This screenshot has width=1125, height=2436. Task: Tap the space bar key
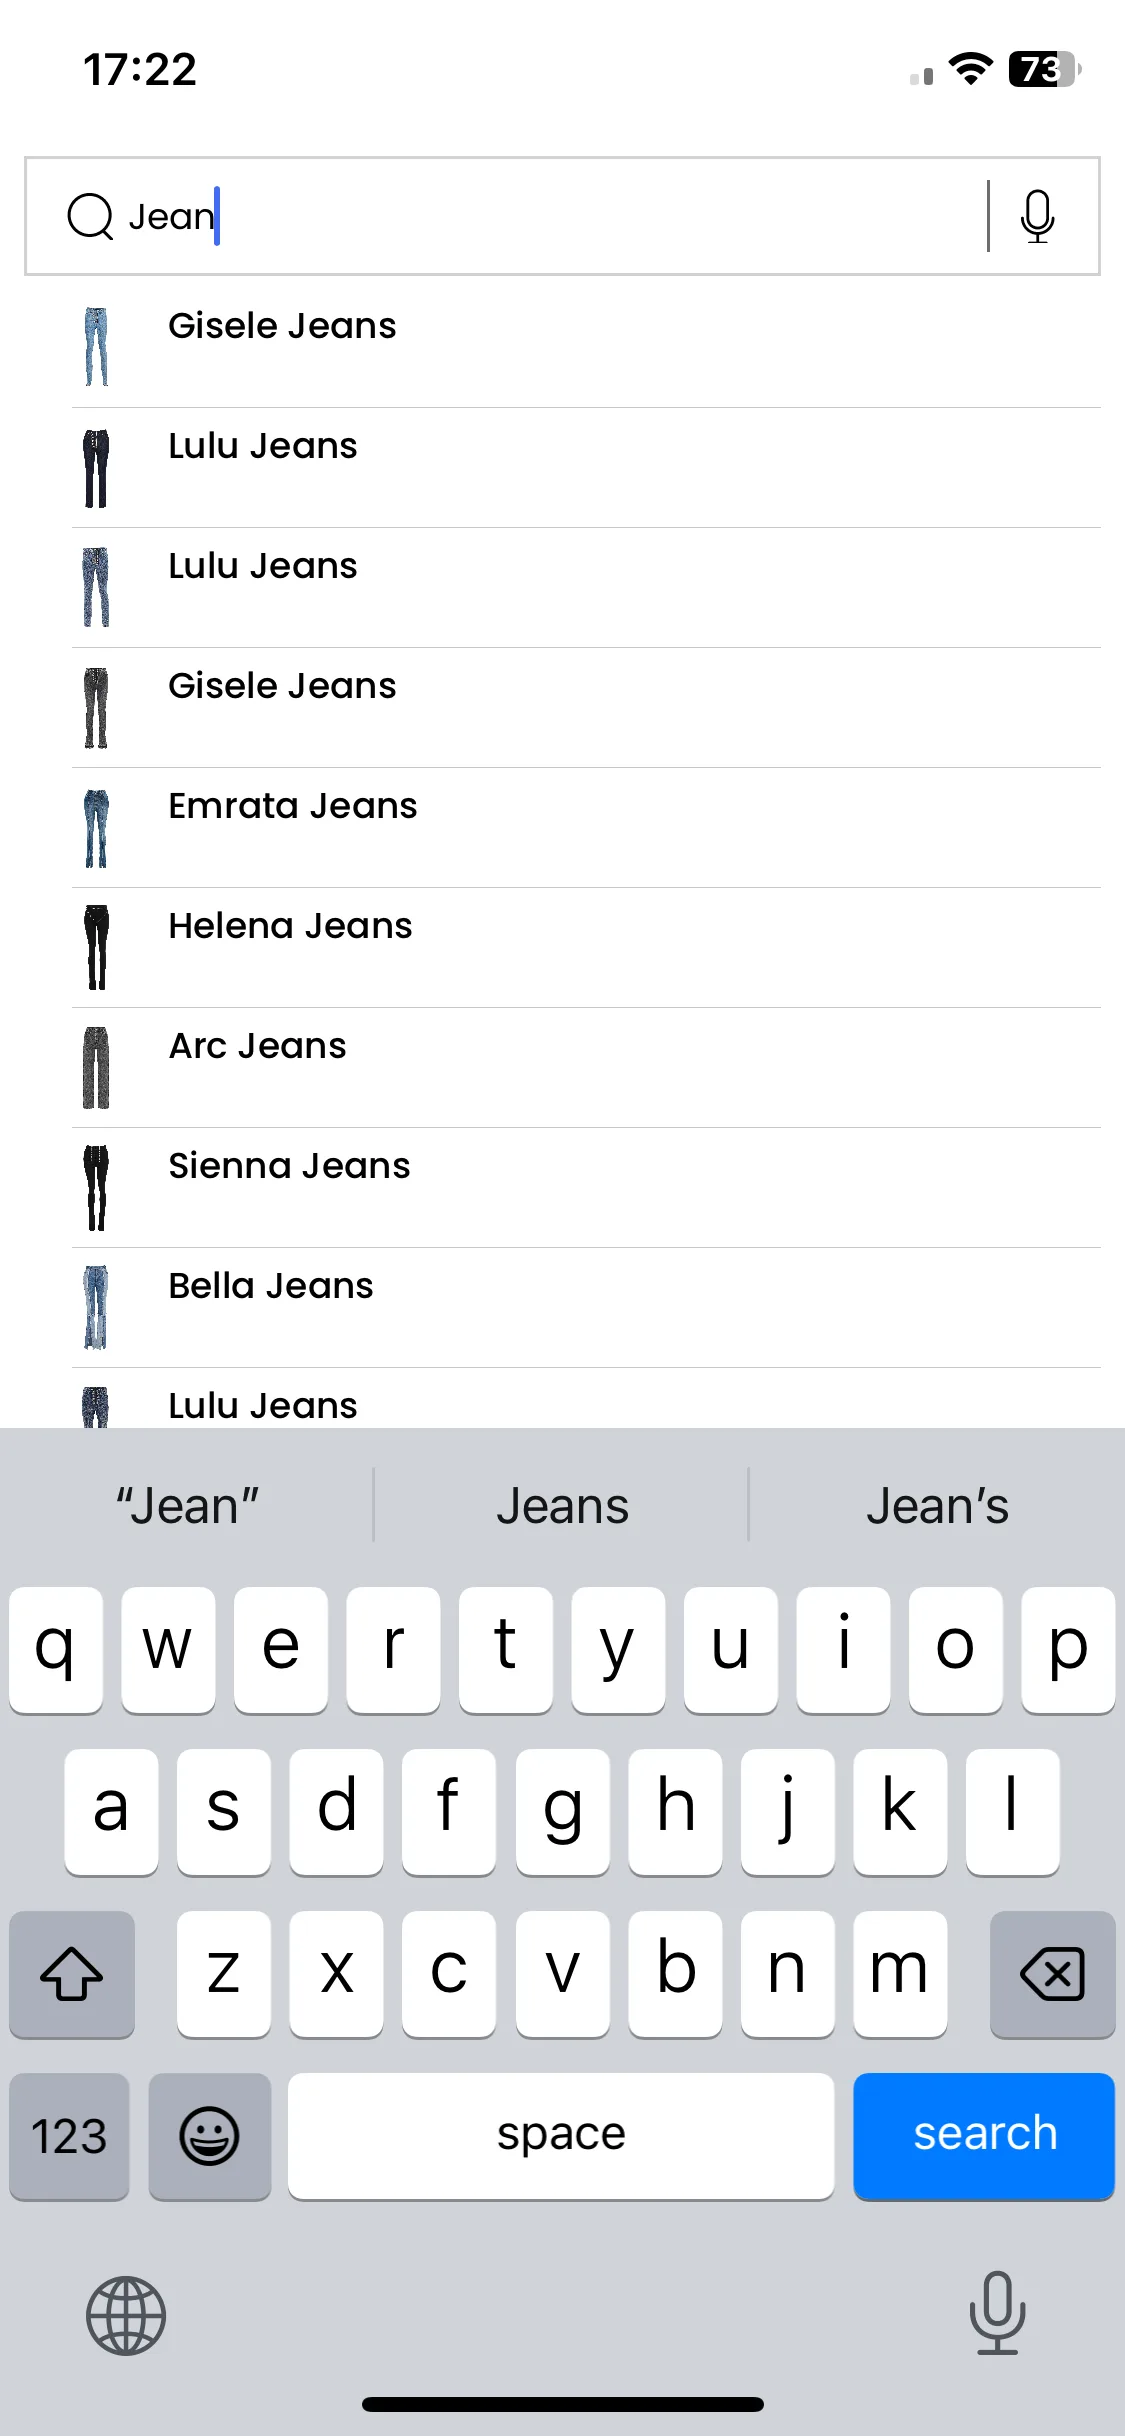coord(561,2136)
